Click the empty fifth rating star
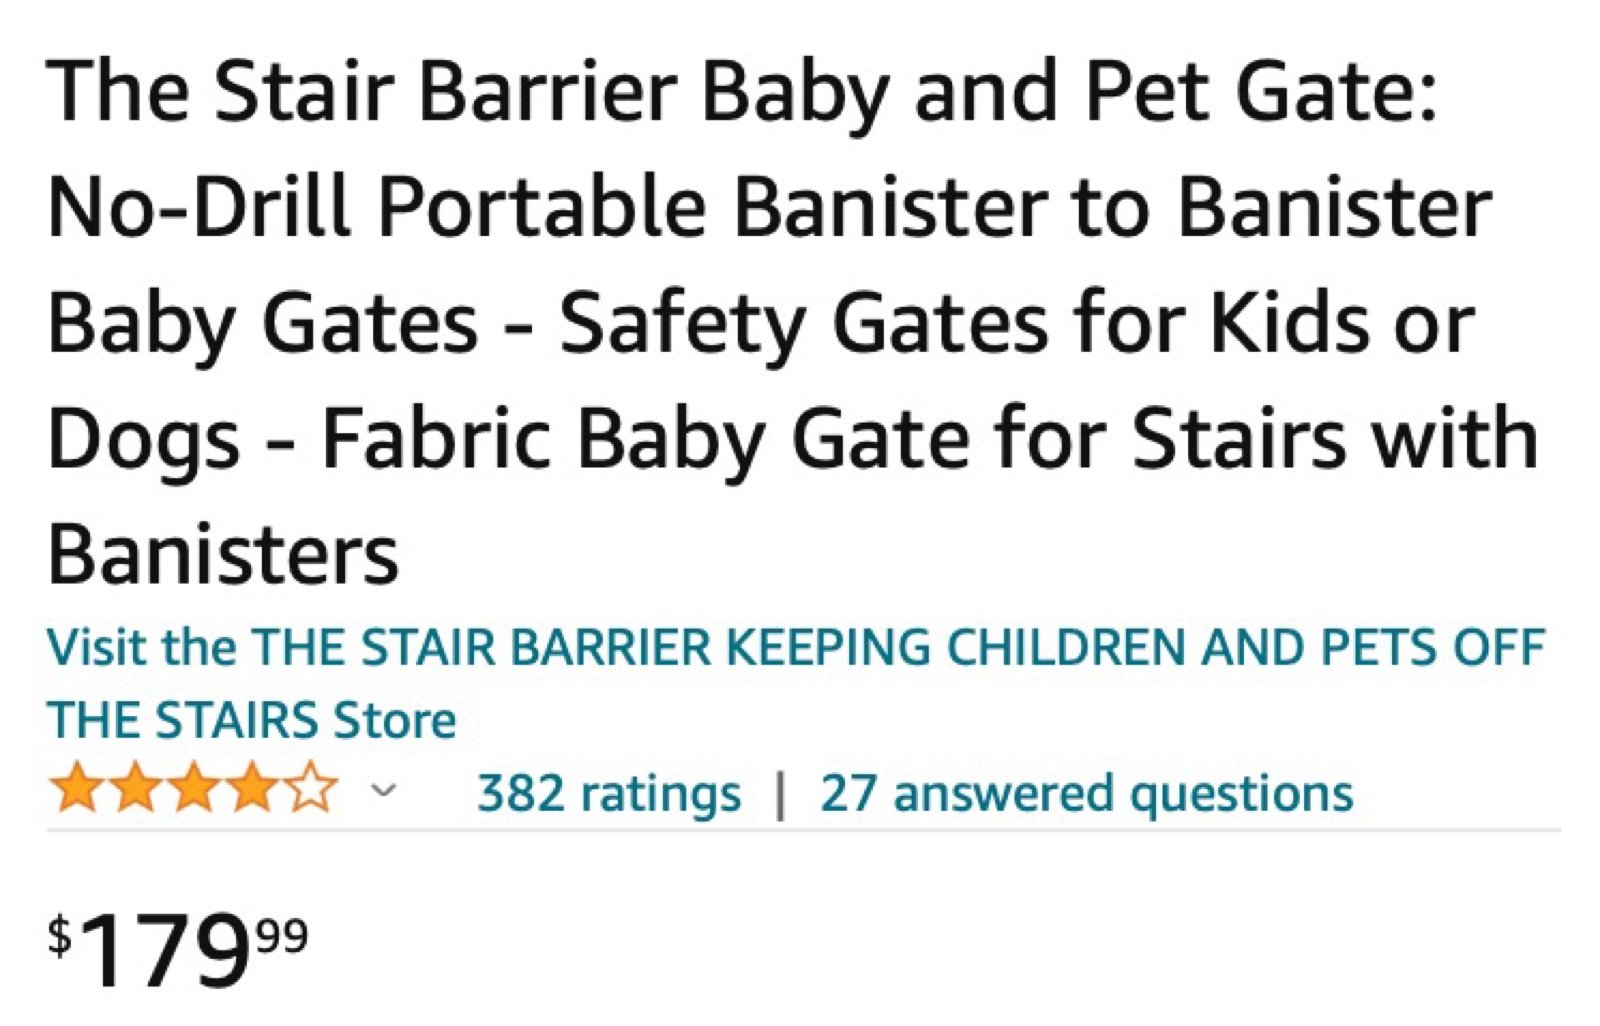 click(312, 788)
